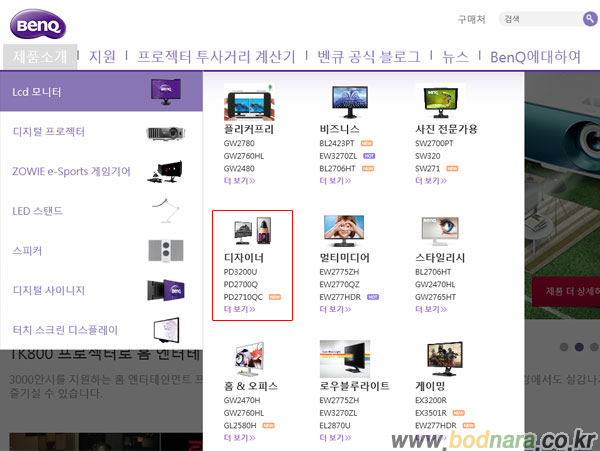Click the 비즈니스 monitor image
The width and height of the screenshot is (600, 451).
coord(350,102)
